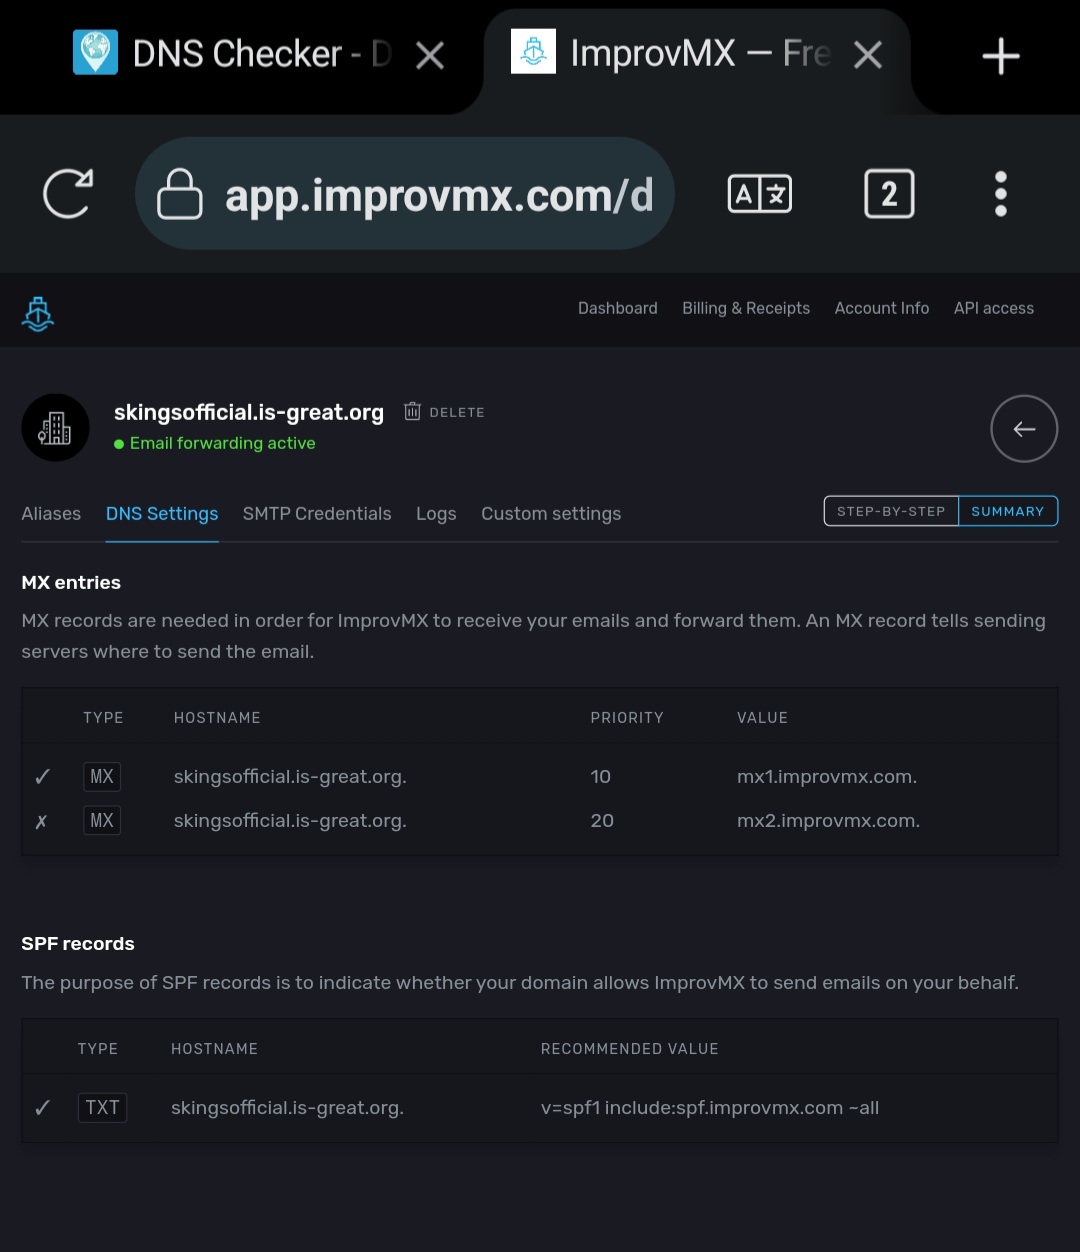
Task: Reload the page with the refresh icon
Action: [68, 193]
